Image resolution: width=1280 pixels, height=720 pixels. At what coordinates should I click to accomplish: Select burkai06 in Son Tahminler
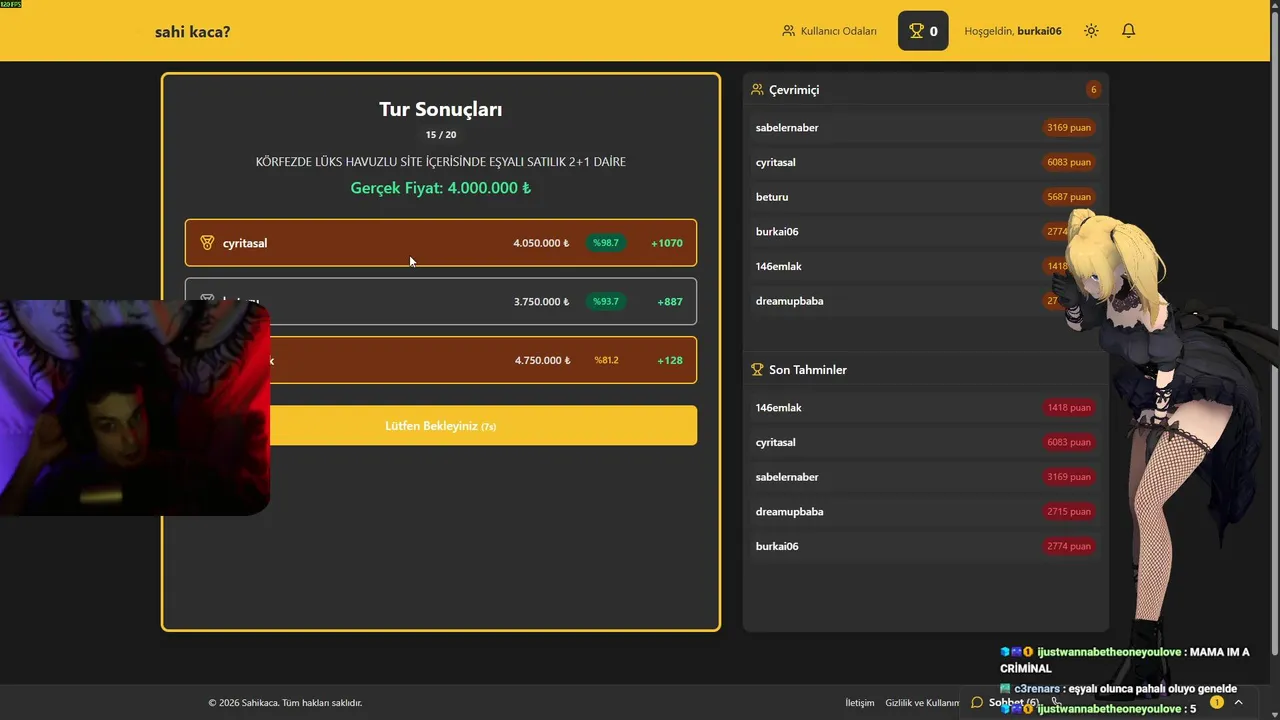[925, 546]
